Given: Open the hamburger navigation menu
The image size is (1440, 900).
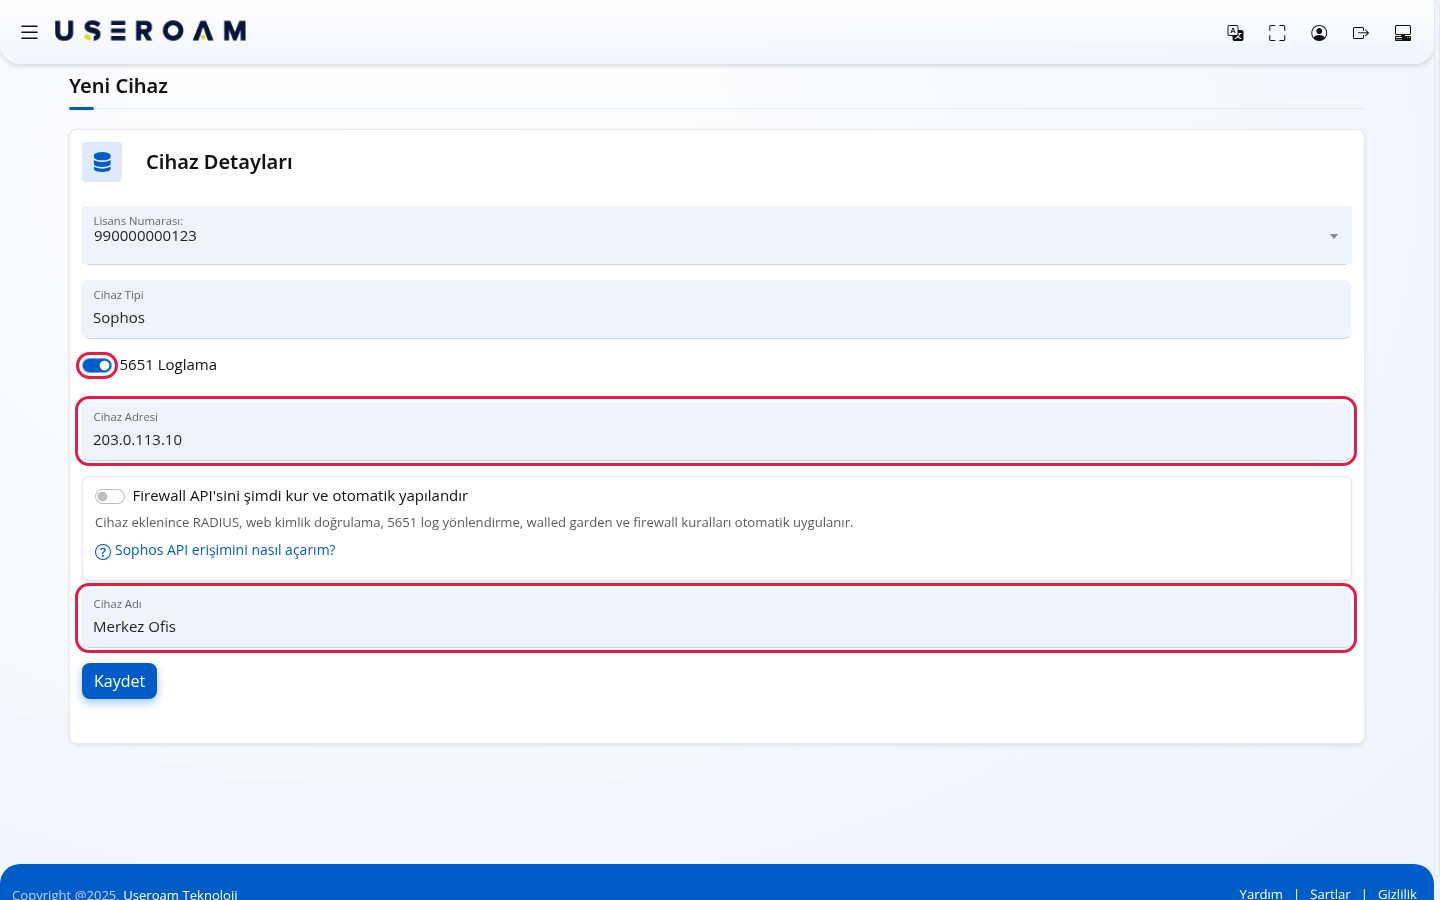Looking at the screenshot, I should [30, 32].
